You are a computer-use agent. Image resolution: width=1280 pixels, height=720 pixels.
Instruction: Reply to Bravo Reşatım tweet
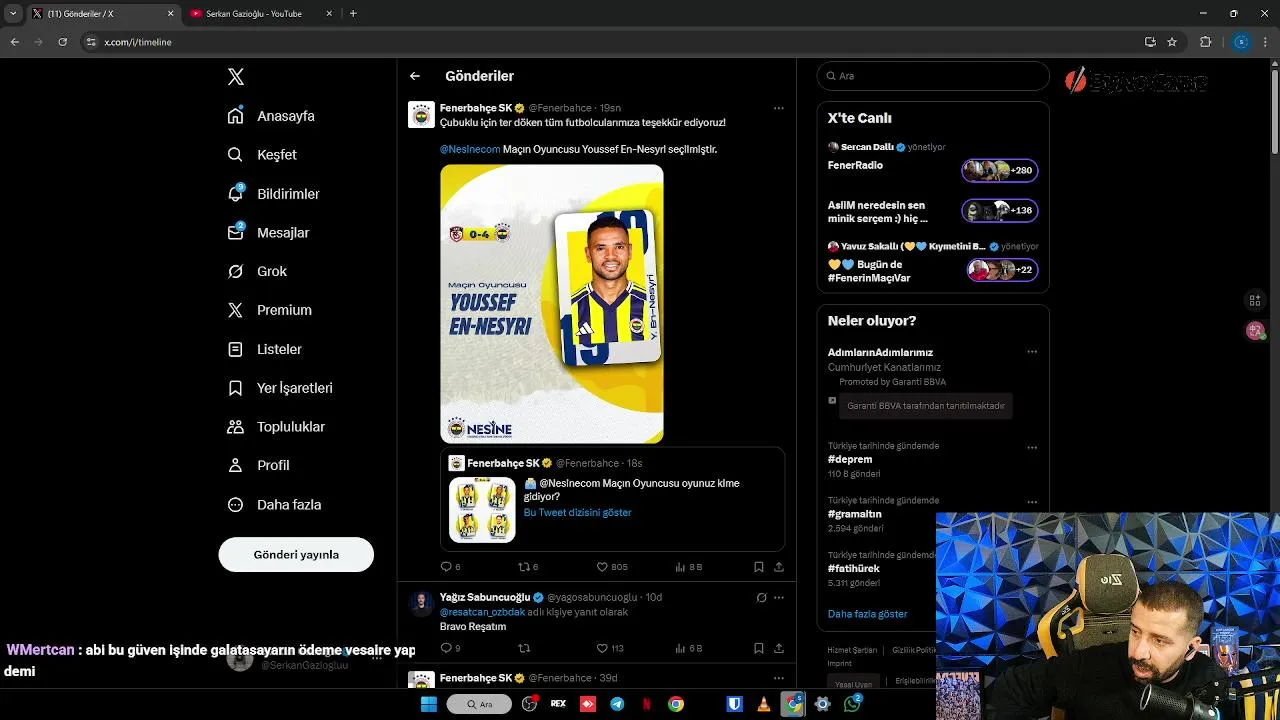coord(451,648)
